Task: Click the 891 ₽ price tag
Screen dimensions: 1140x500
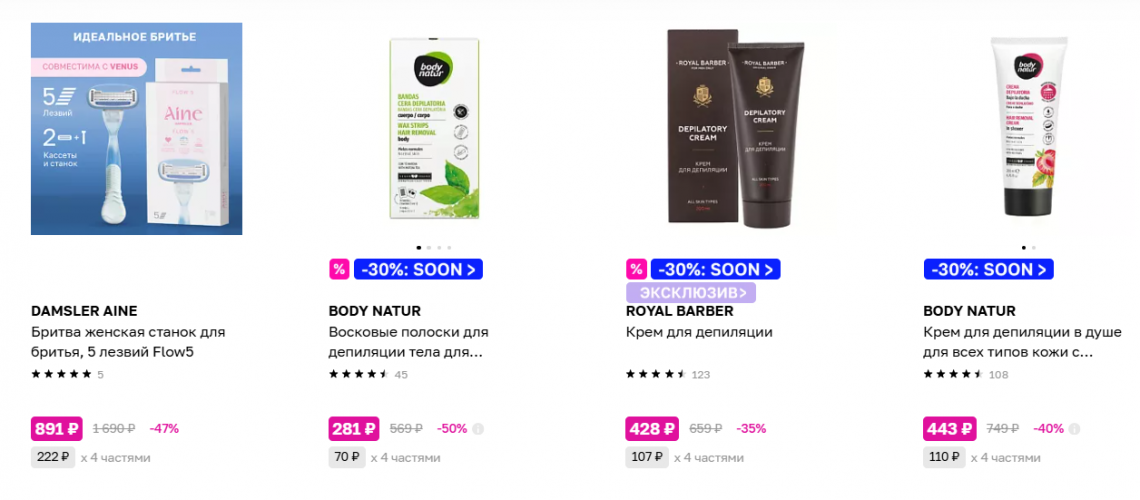Action: coord(57,429)
